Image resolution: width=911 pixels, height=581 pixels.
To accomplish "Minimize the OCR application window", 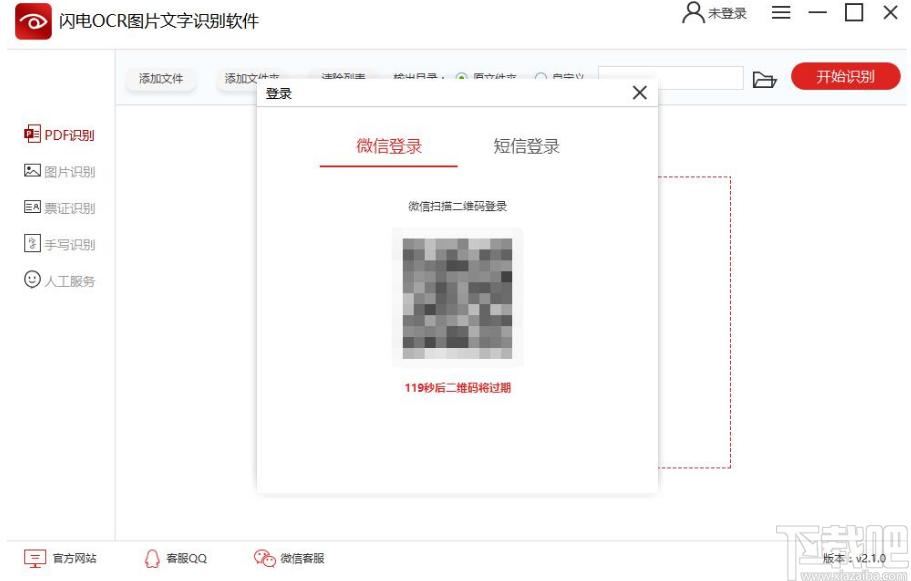I will 817,12.
